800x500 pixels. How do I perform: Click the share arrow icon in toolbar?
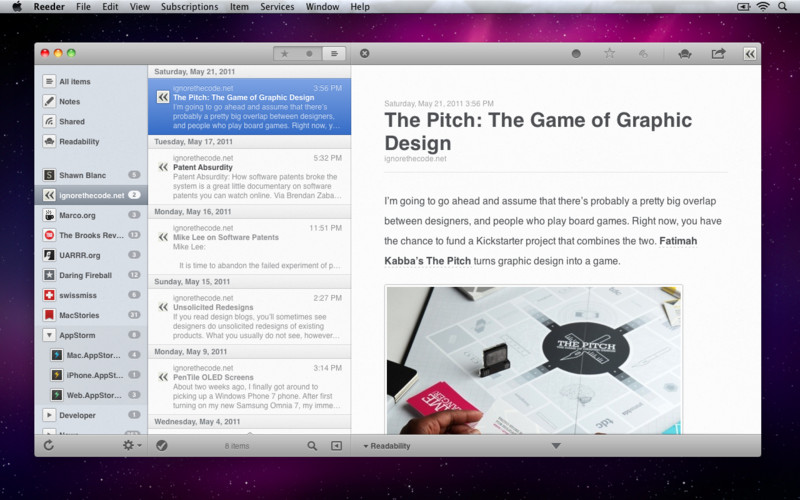[x=717, y=54]
